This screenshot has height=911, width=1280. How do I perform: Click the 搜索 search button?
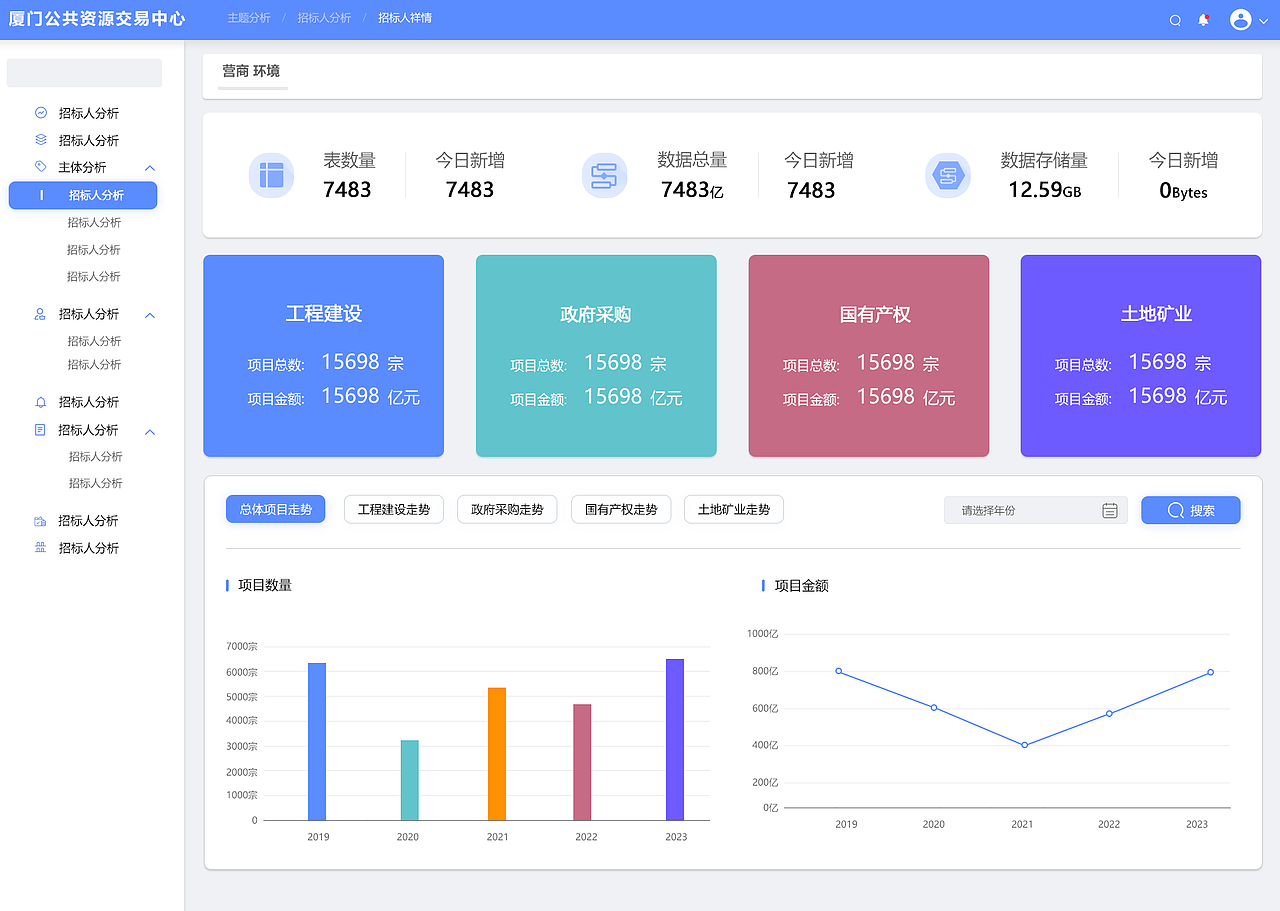click(1191, 510)
